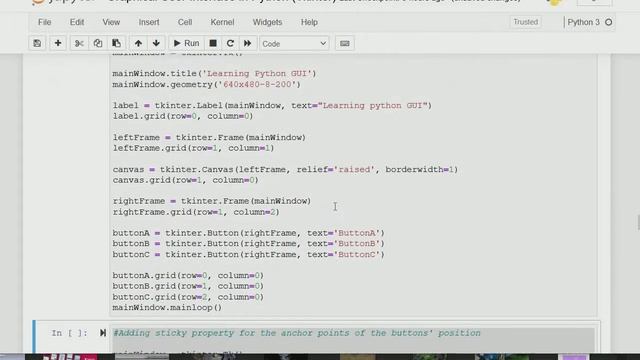The height and width of the screenshot is (360, 640).
Task: Interrupt the kernel with the stop icon
Action: point(213,43)
